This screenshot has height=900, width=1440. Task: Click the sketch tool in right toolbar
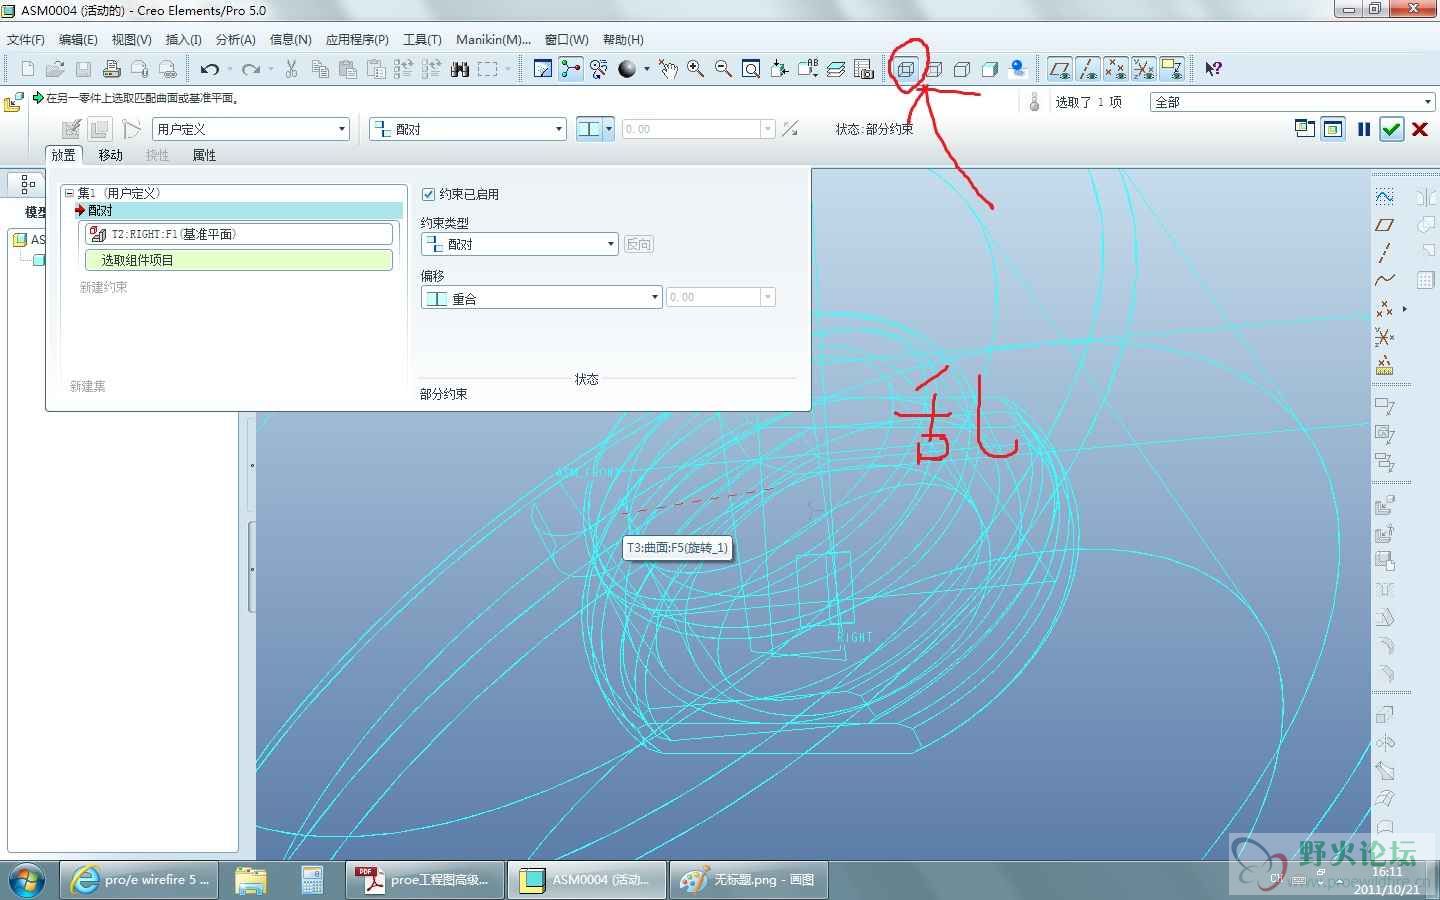pos(1384,196)
